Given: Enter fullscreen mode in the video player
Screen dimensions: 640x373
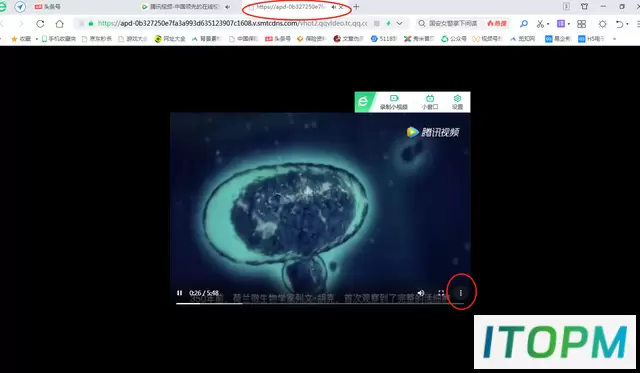Looking at the screenshot, I should pos(441,293).
